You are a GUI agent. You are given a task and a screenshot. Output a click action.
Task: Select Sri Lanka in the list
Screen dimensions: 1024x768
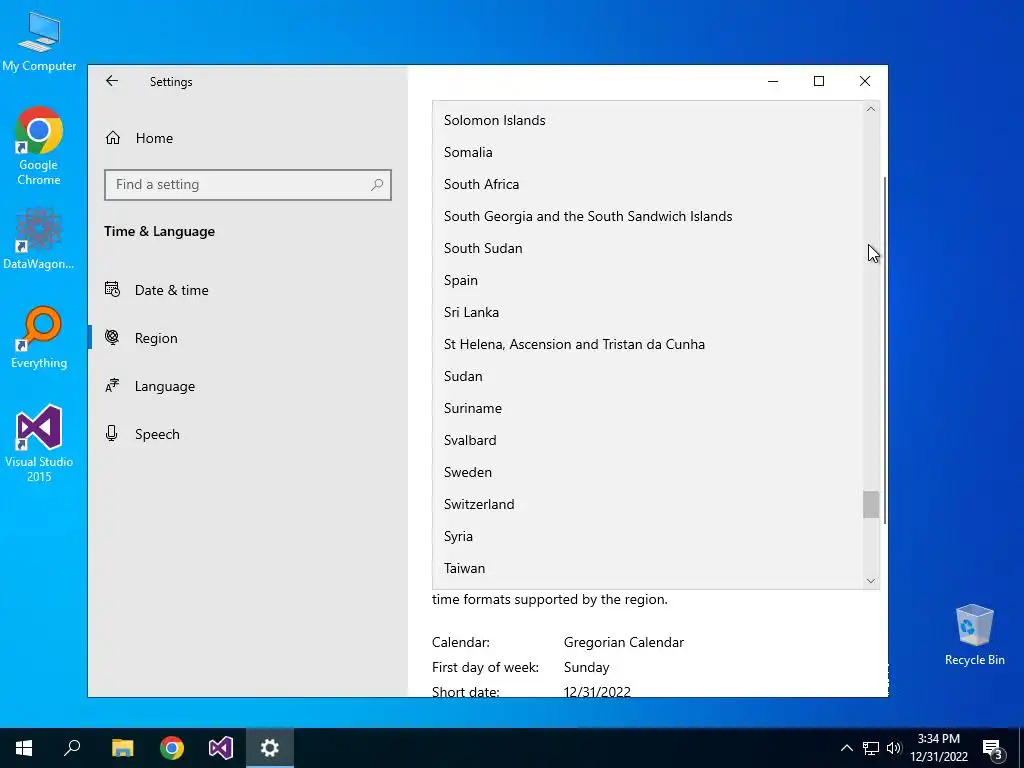647,312
